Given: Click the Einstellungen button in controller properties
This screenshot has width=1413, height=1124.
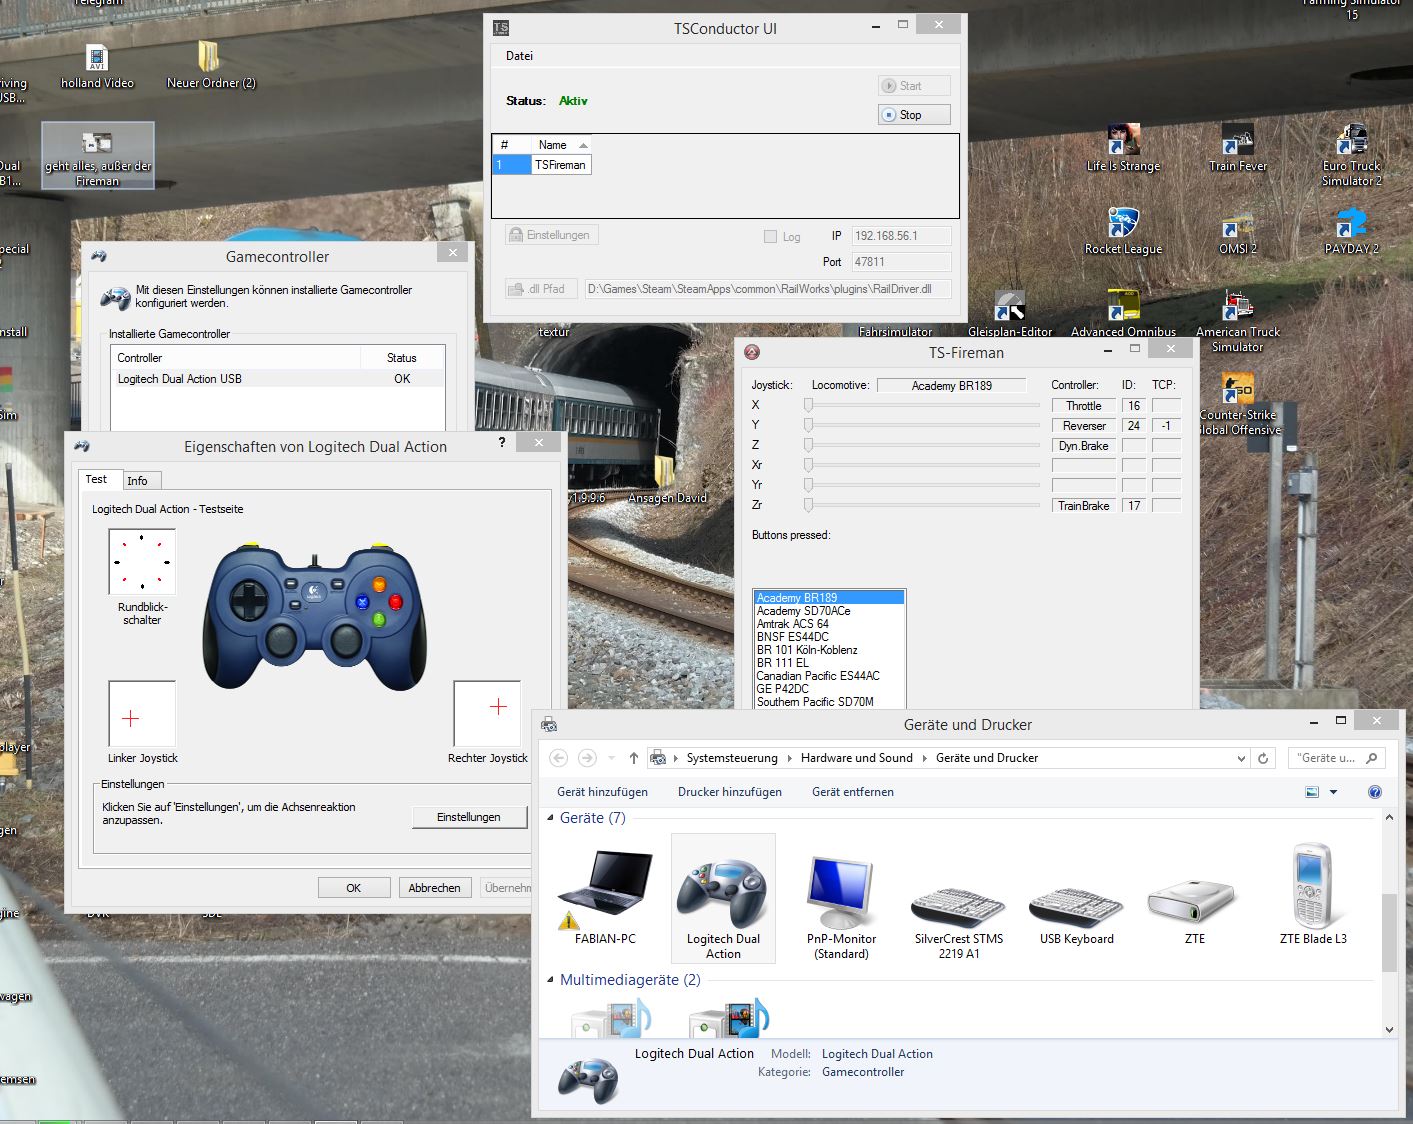Looking at the screenshot, I should click(468, 817).
